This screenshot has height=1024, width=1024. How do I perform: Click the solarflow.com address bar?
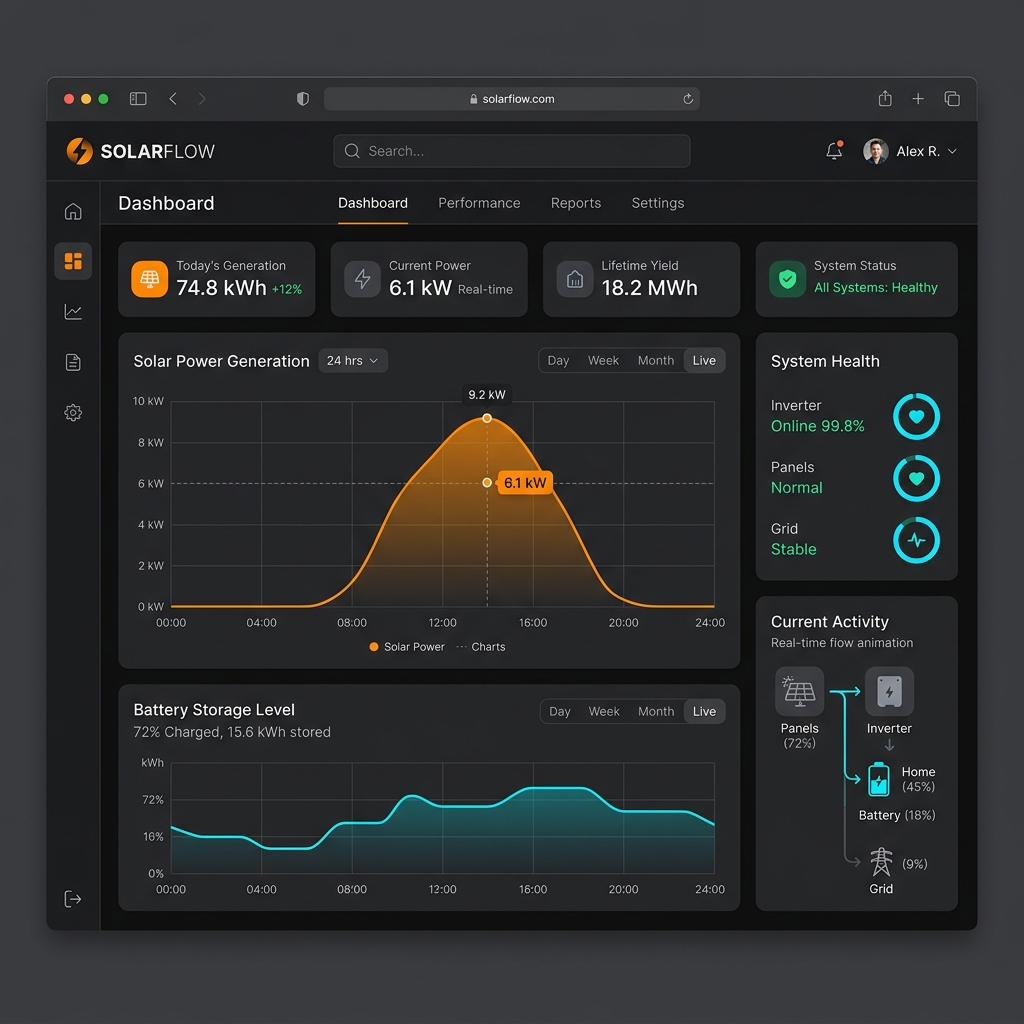(512, 99)
